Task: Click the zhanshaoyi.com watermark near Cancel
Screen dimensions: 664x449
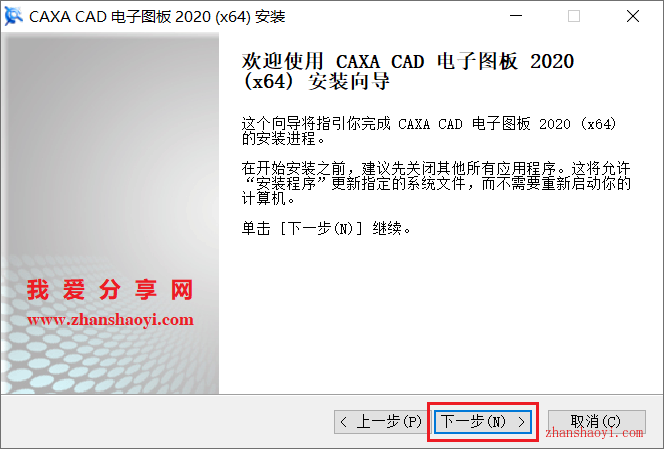Action: pos(594,433)
